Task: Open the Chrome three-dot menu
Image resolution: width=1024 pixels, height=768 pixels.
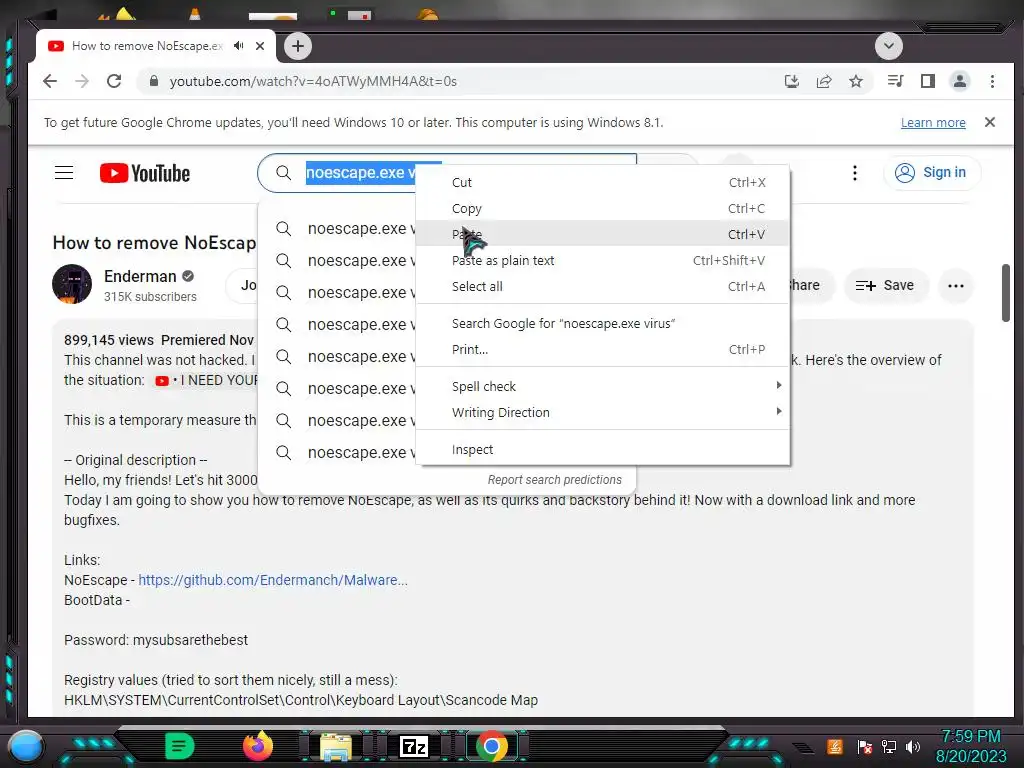Action: (x=992, y=81)
